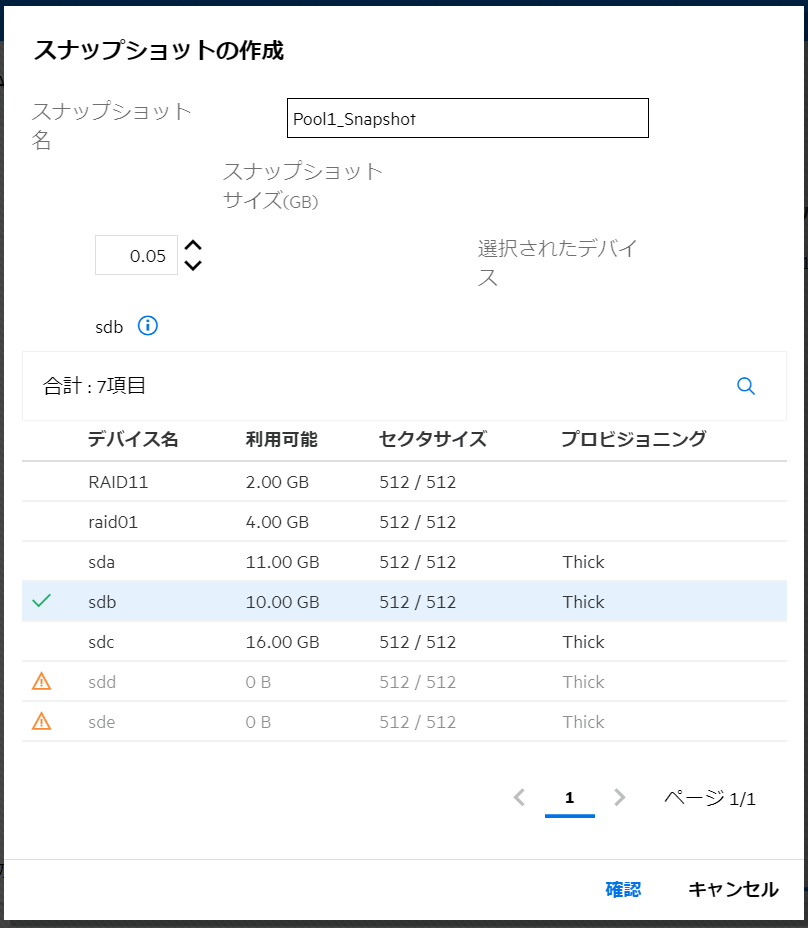
Task: Click the snapshot name text field
Action: coord(467,118)
